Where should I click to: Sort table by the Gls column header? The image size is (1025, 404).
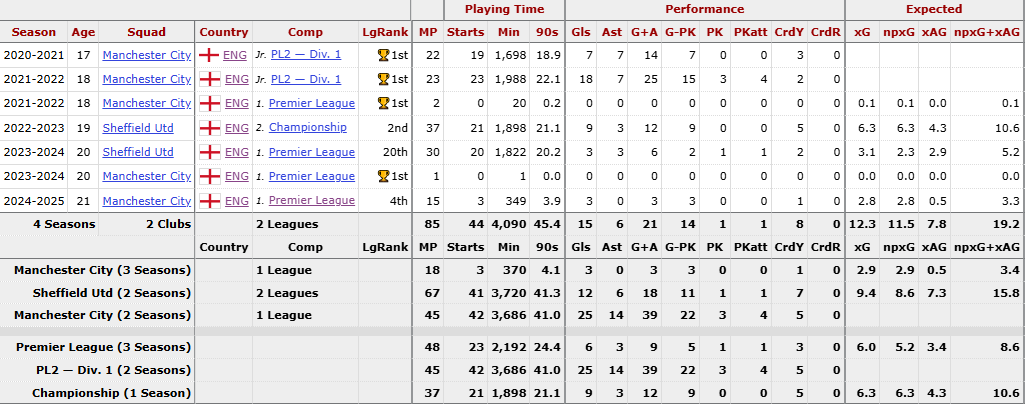point(580,32)
